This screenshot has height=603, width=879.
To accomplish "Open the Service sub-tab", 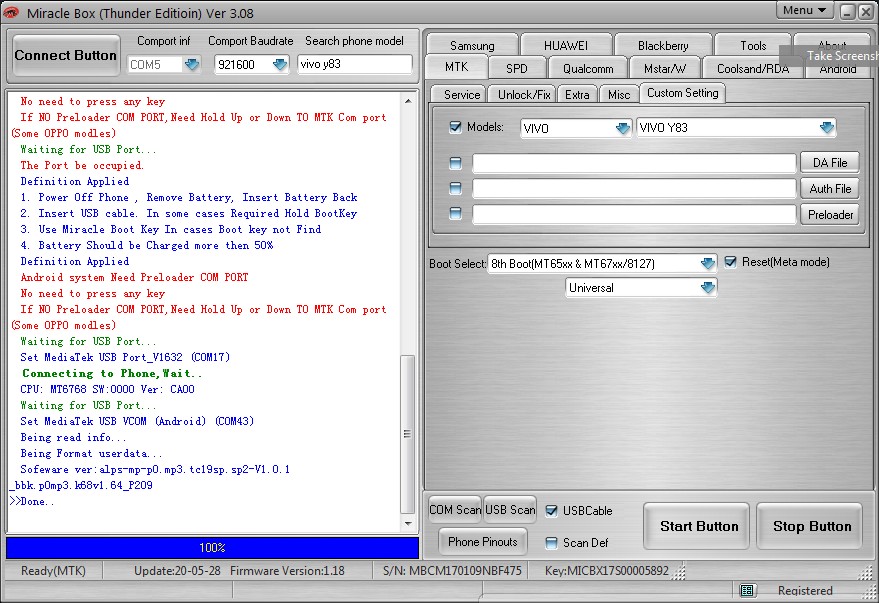I will point(462,94).
